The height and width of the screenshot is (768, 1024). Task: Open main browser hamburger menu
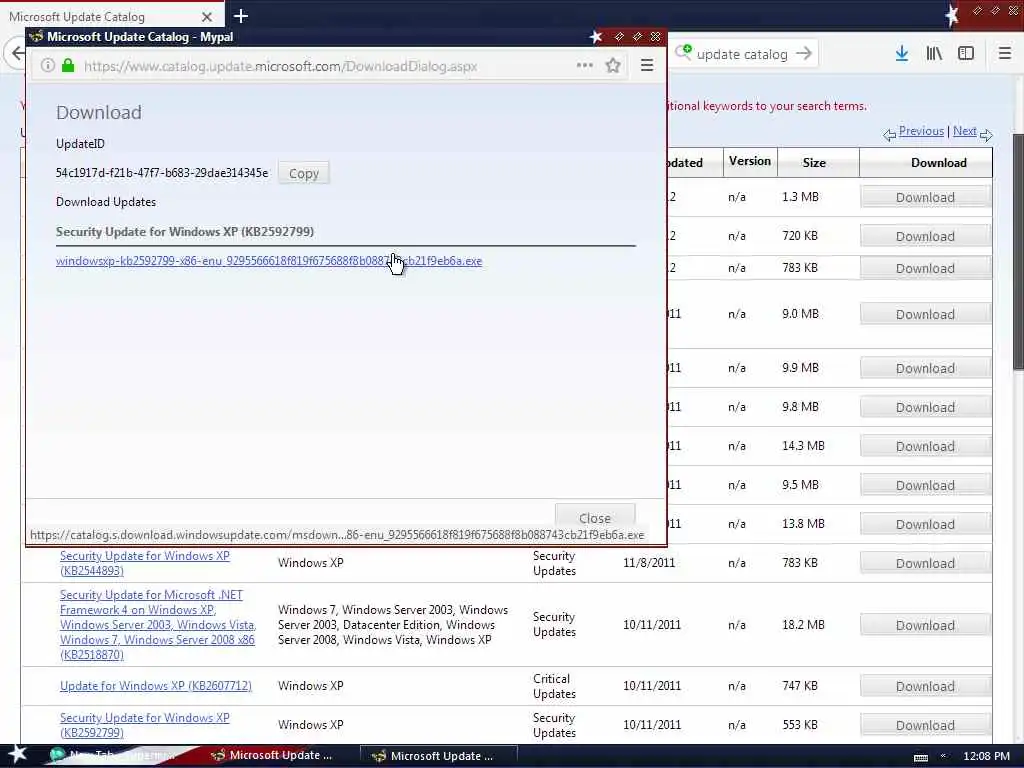tap(1005, 54)
